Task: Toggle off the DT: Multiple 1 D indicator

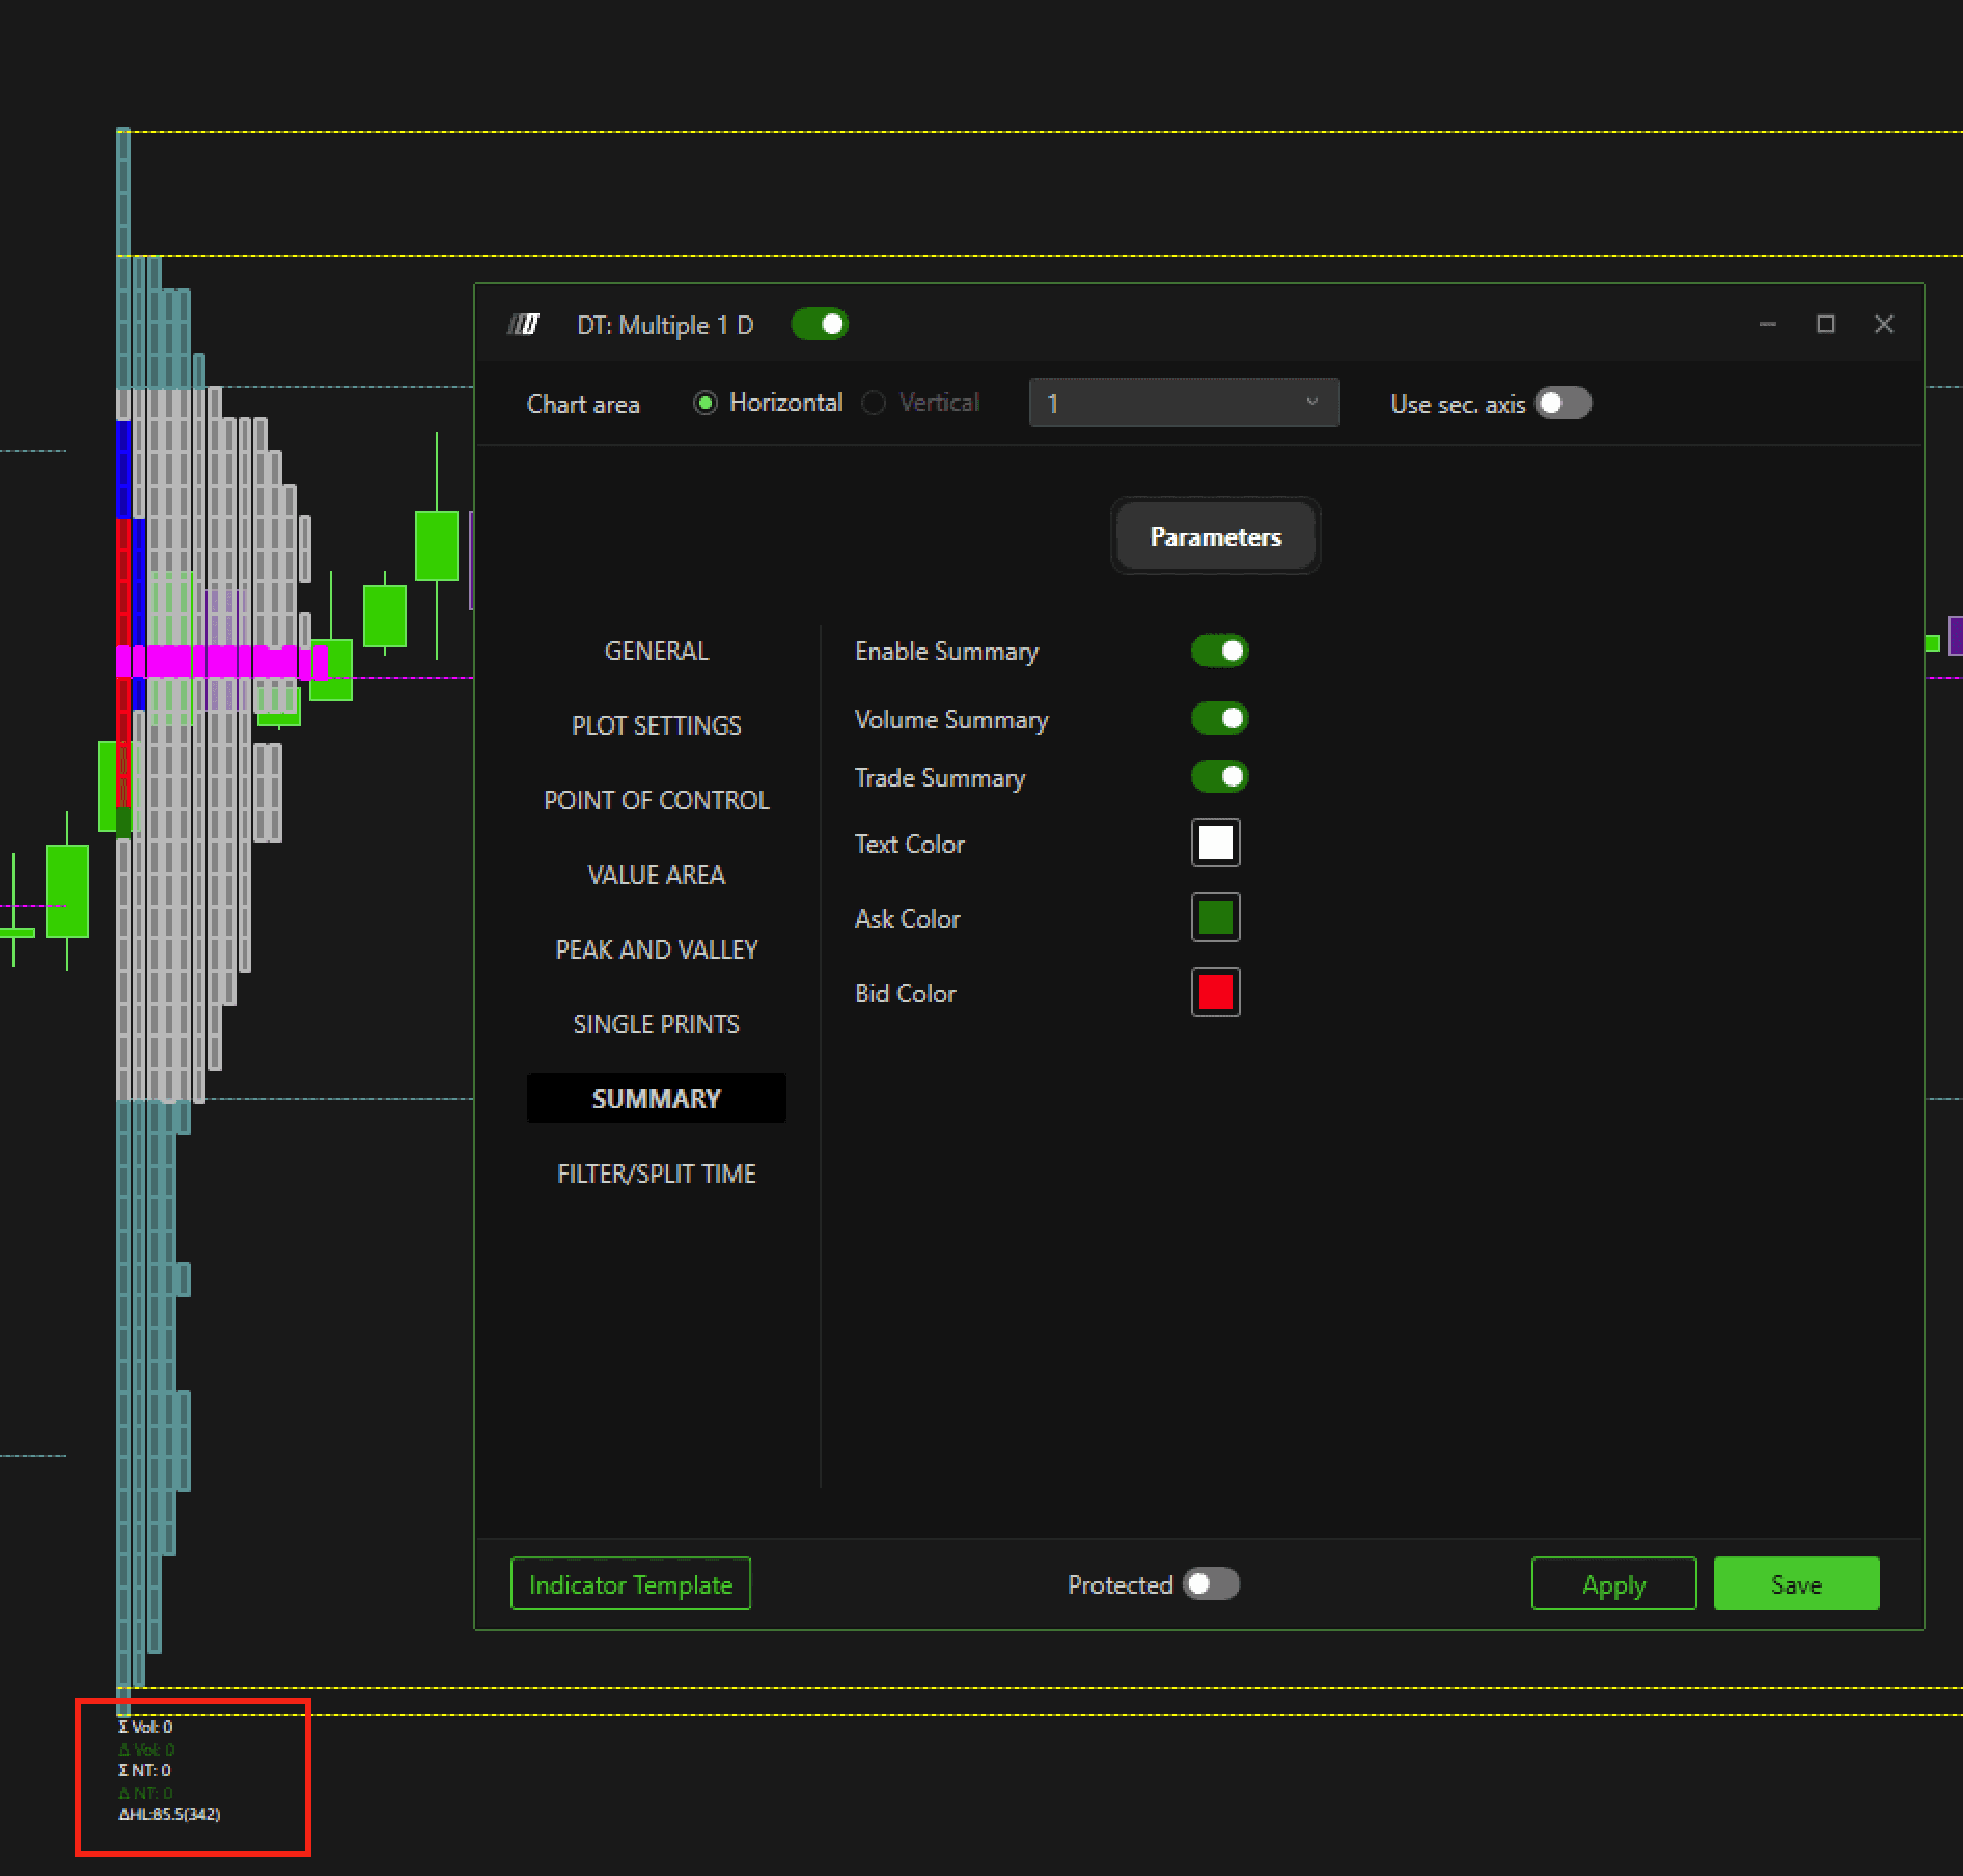Action: tap(819, 324)
